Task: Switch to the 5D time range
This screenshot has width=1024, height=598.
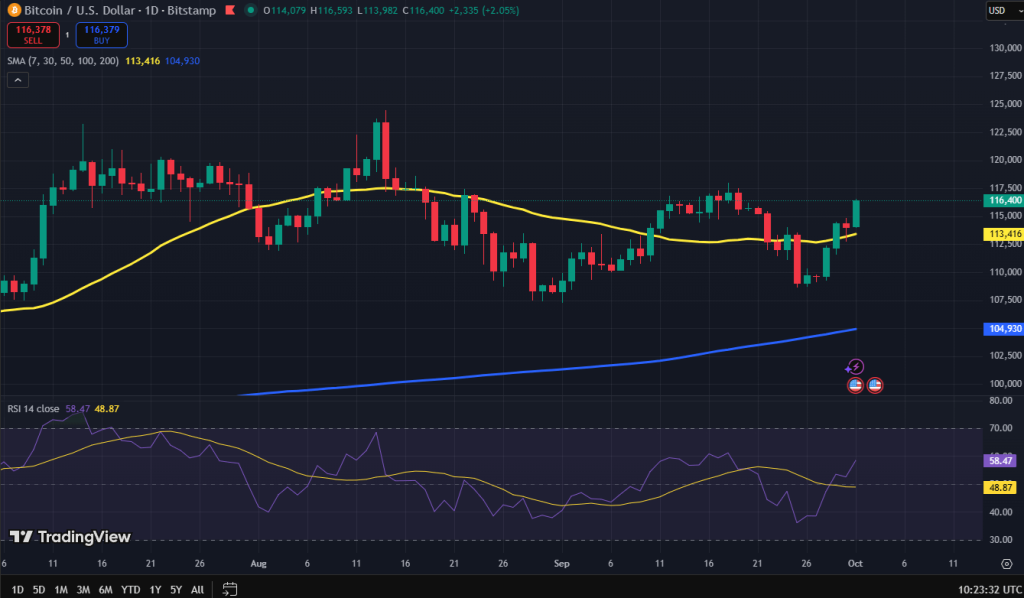Action: coord(39,590)
